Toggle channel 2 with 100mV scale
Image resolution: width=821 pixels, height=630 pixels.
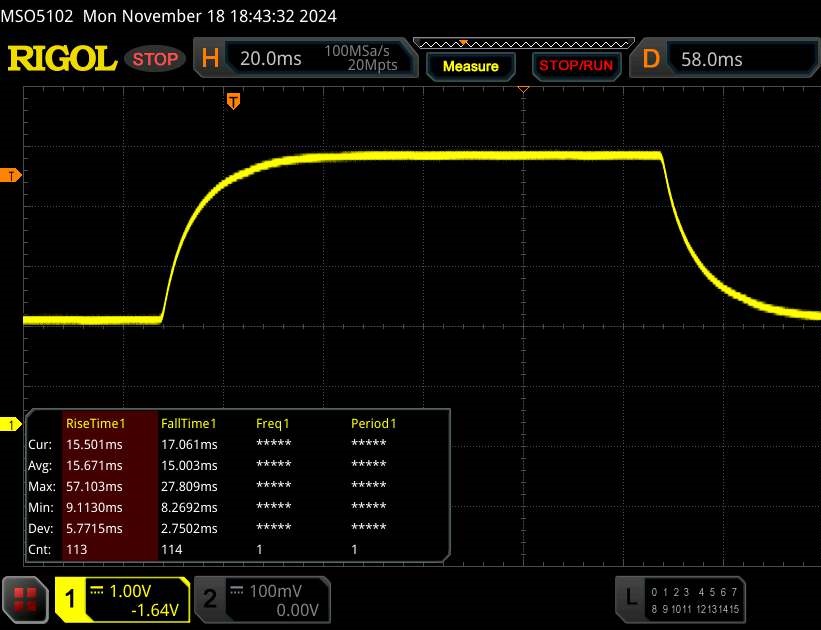pos(262,600)
